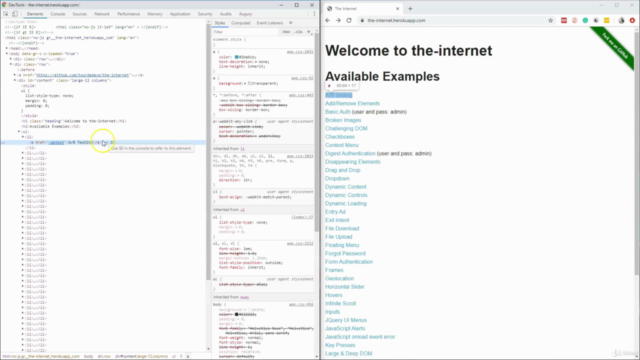Open the pink round browser extension
The image size is (640, 360).
[x=575, y=20]
